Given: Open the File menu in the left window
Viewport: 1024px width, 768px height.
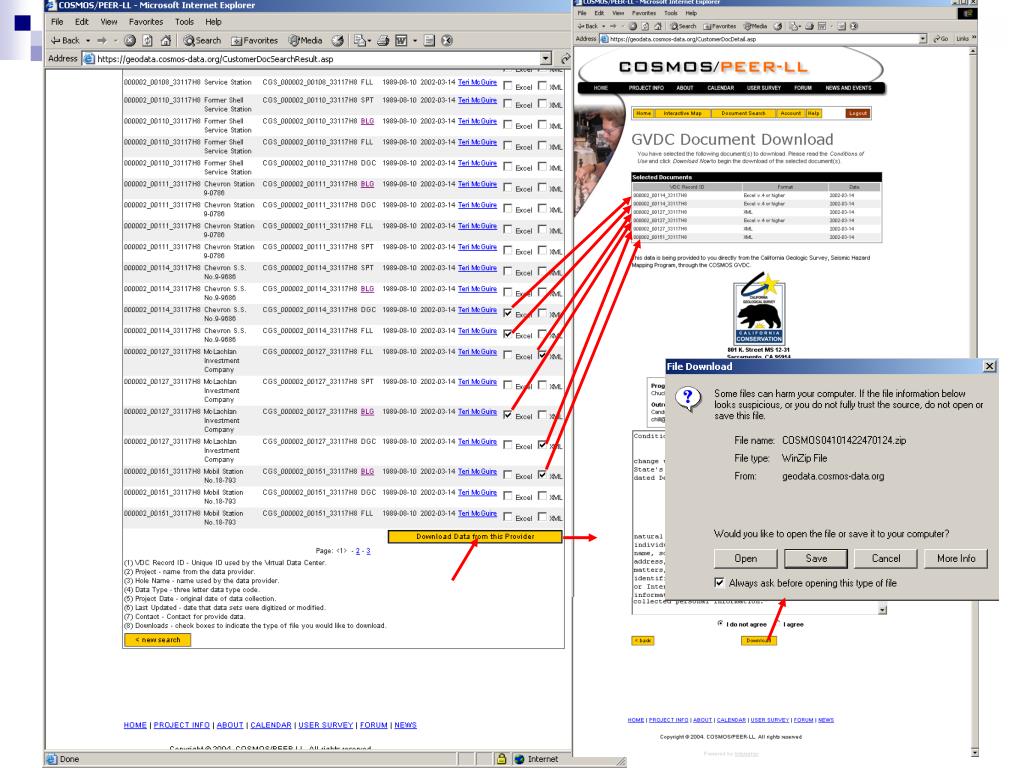Looking at the screenshot, I should pos(57,22).
